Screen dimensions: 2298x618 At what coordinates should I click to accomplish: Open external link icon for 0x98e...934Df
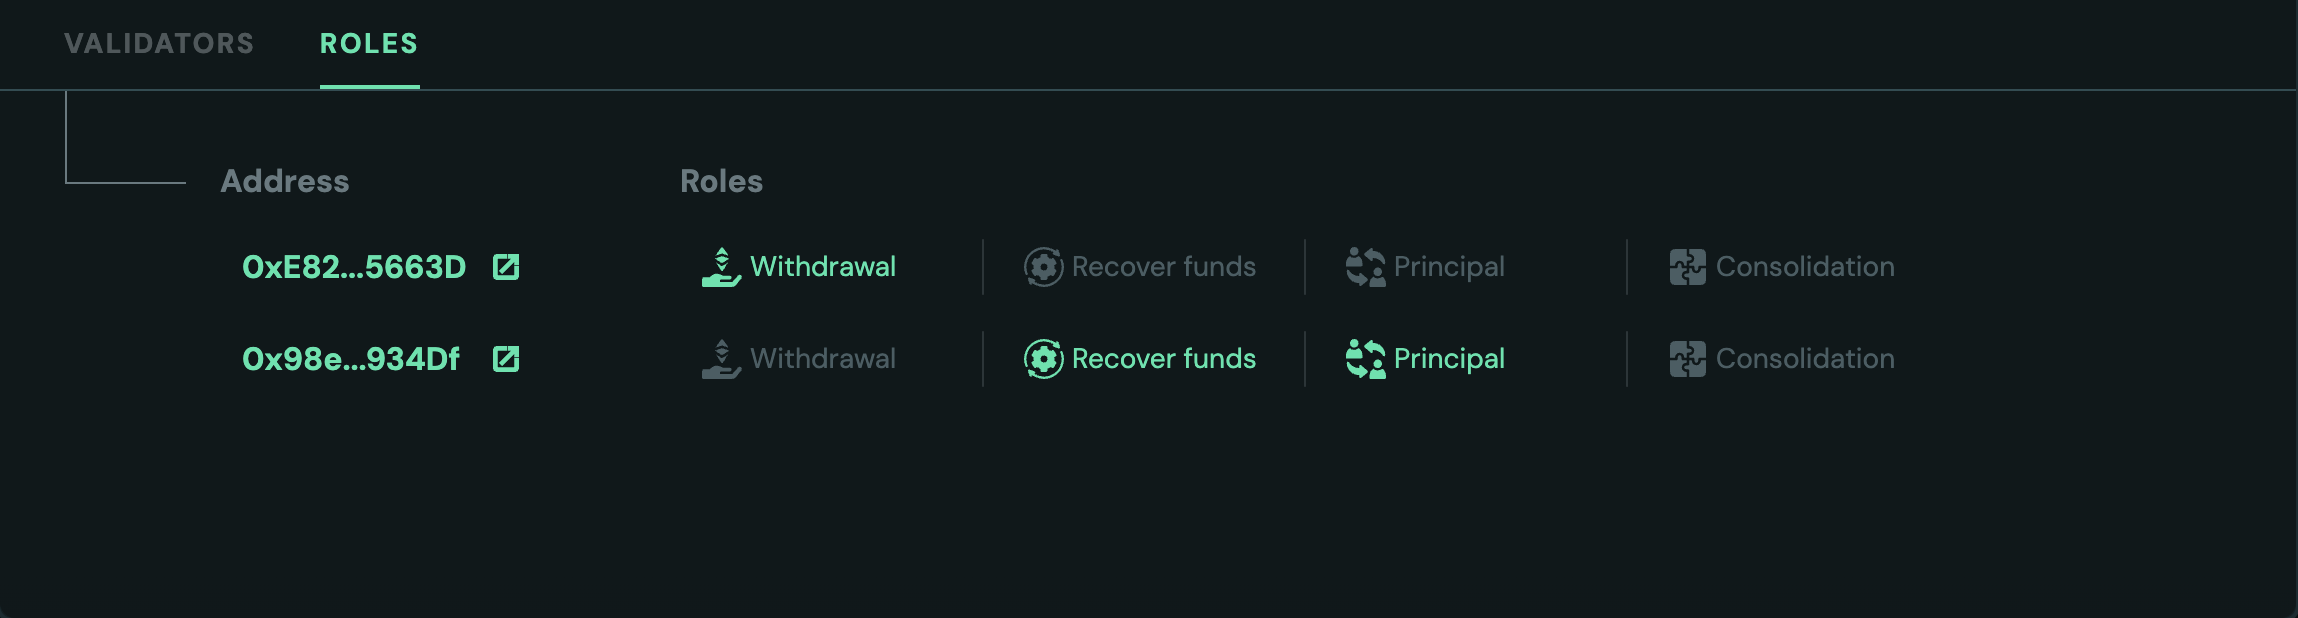tap(506, 359)
